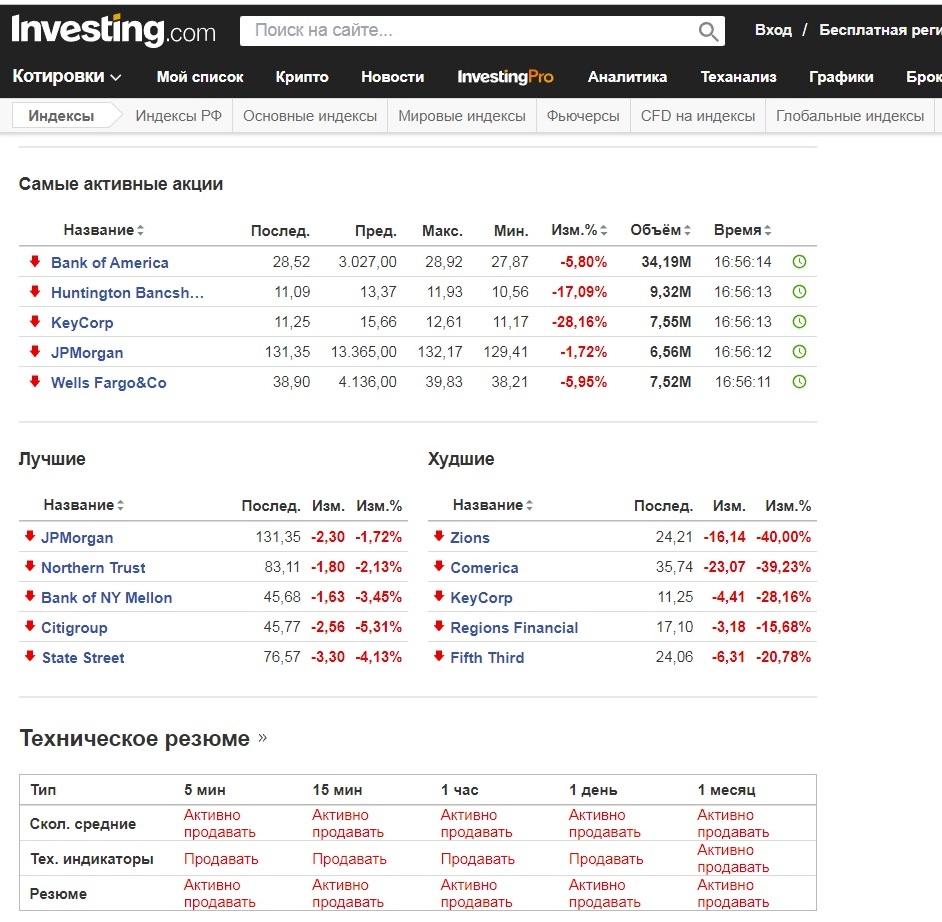Select the Фьючерсы tab
The image size is (942, 922).
[583, 116]
